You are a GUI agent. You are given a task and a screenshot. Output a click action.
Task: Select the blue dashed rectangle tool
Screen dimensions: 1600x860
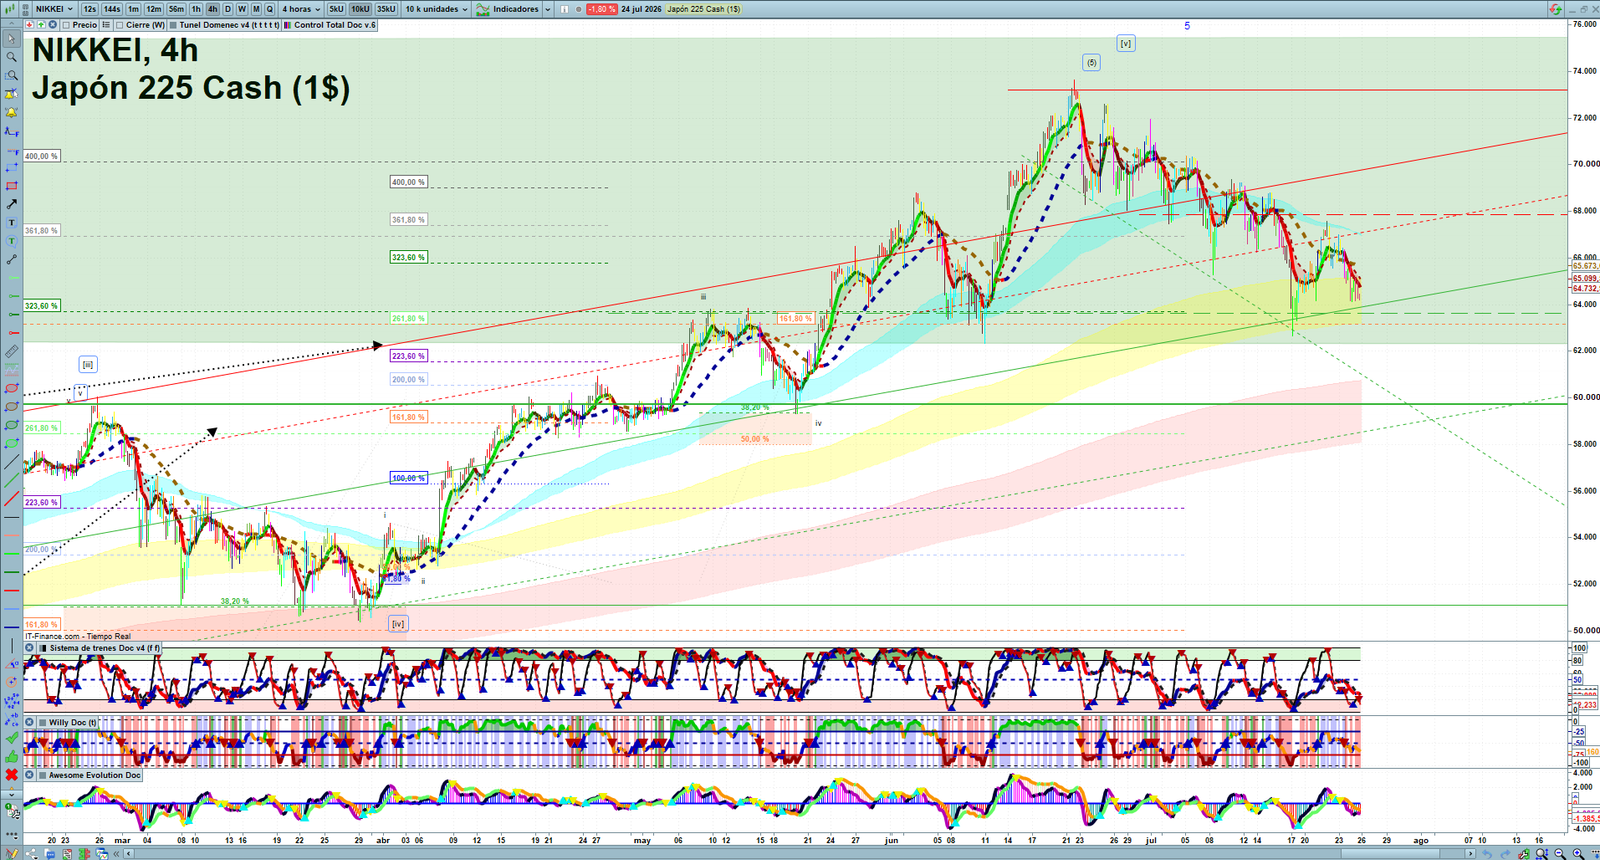click(x=11, y=166)
